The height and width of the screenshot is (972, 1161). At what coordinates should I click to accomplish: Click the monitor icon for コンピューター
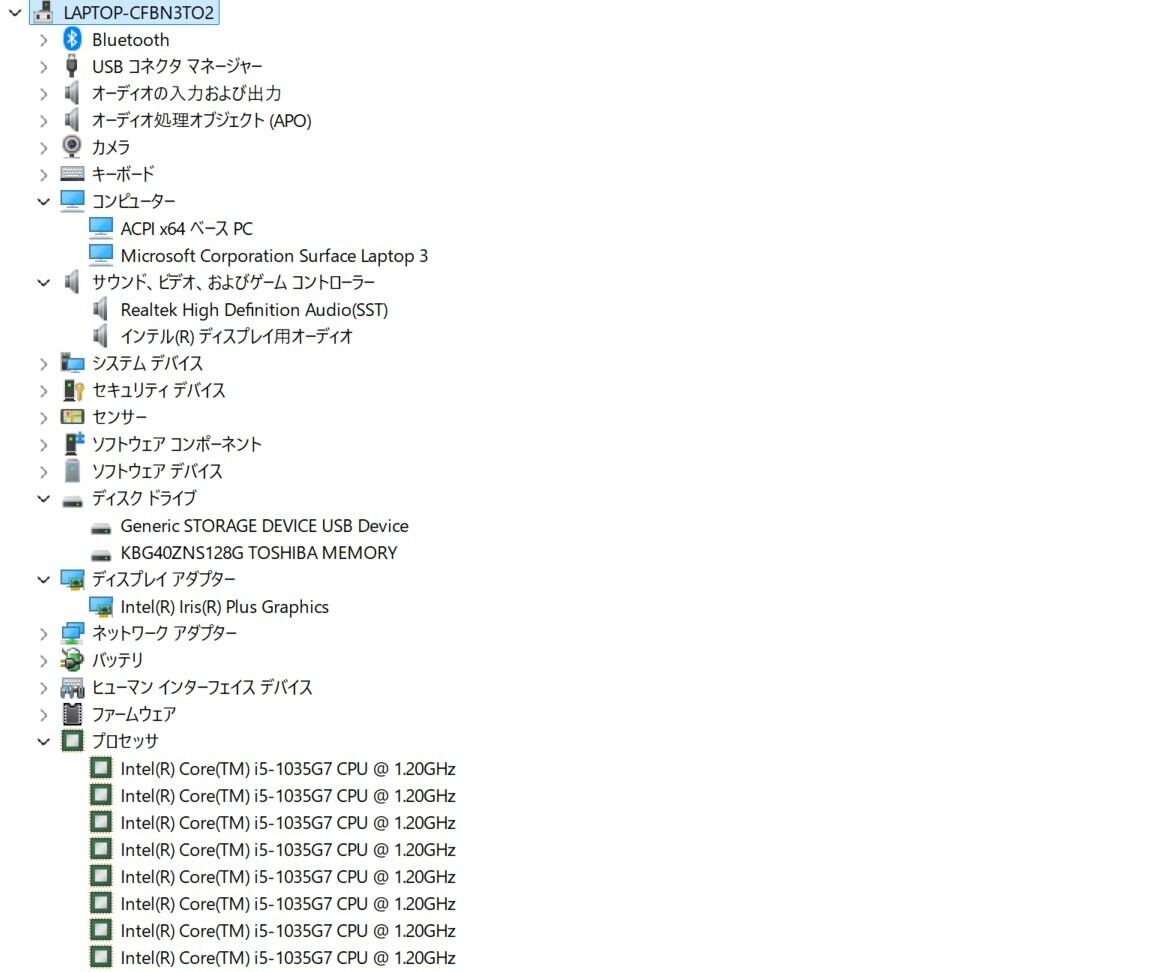[72, 201]
